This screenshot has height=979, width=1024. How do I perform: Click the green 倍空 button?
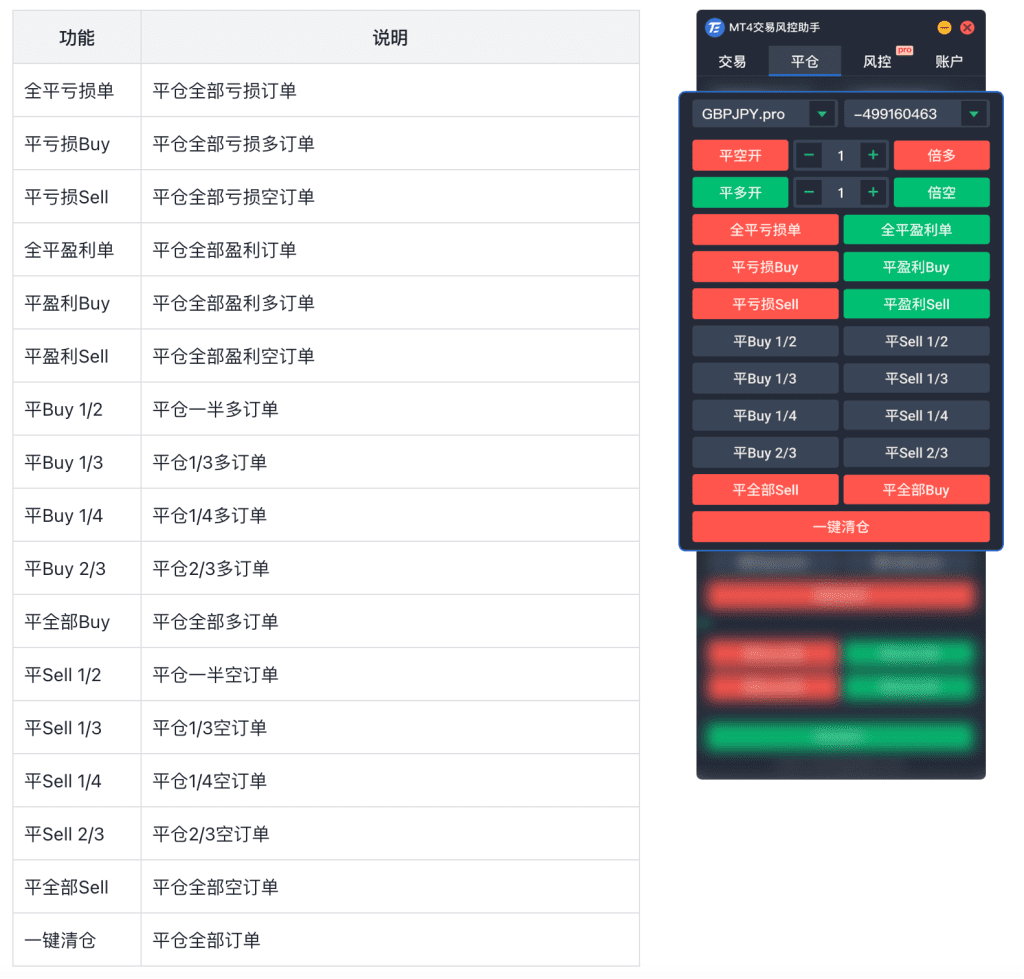[x=941, y=192]
